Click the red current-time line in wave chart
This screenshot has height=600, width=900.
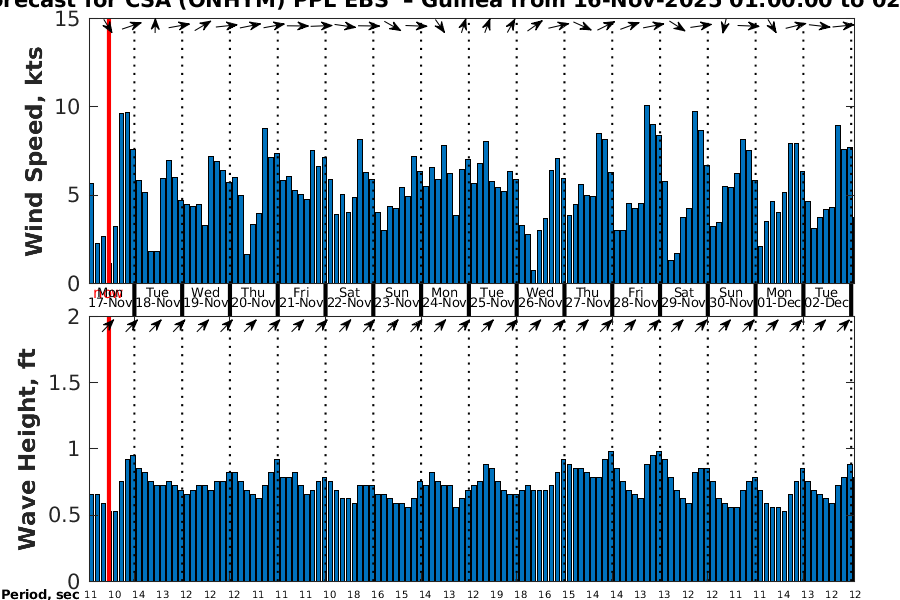pos(108,450)
